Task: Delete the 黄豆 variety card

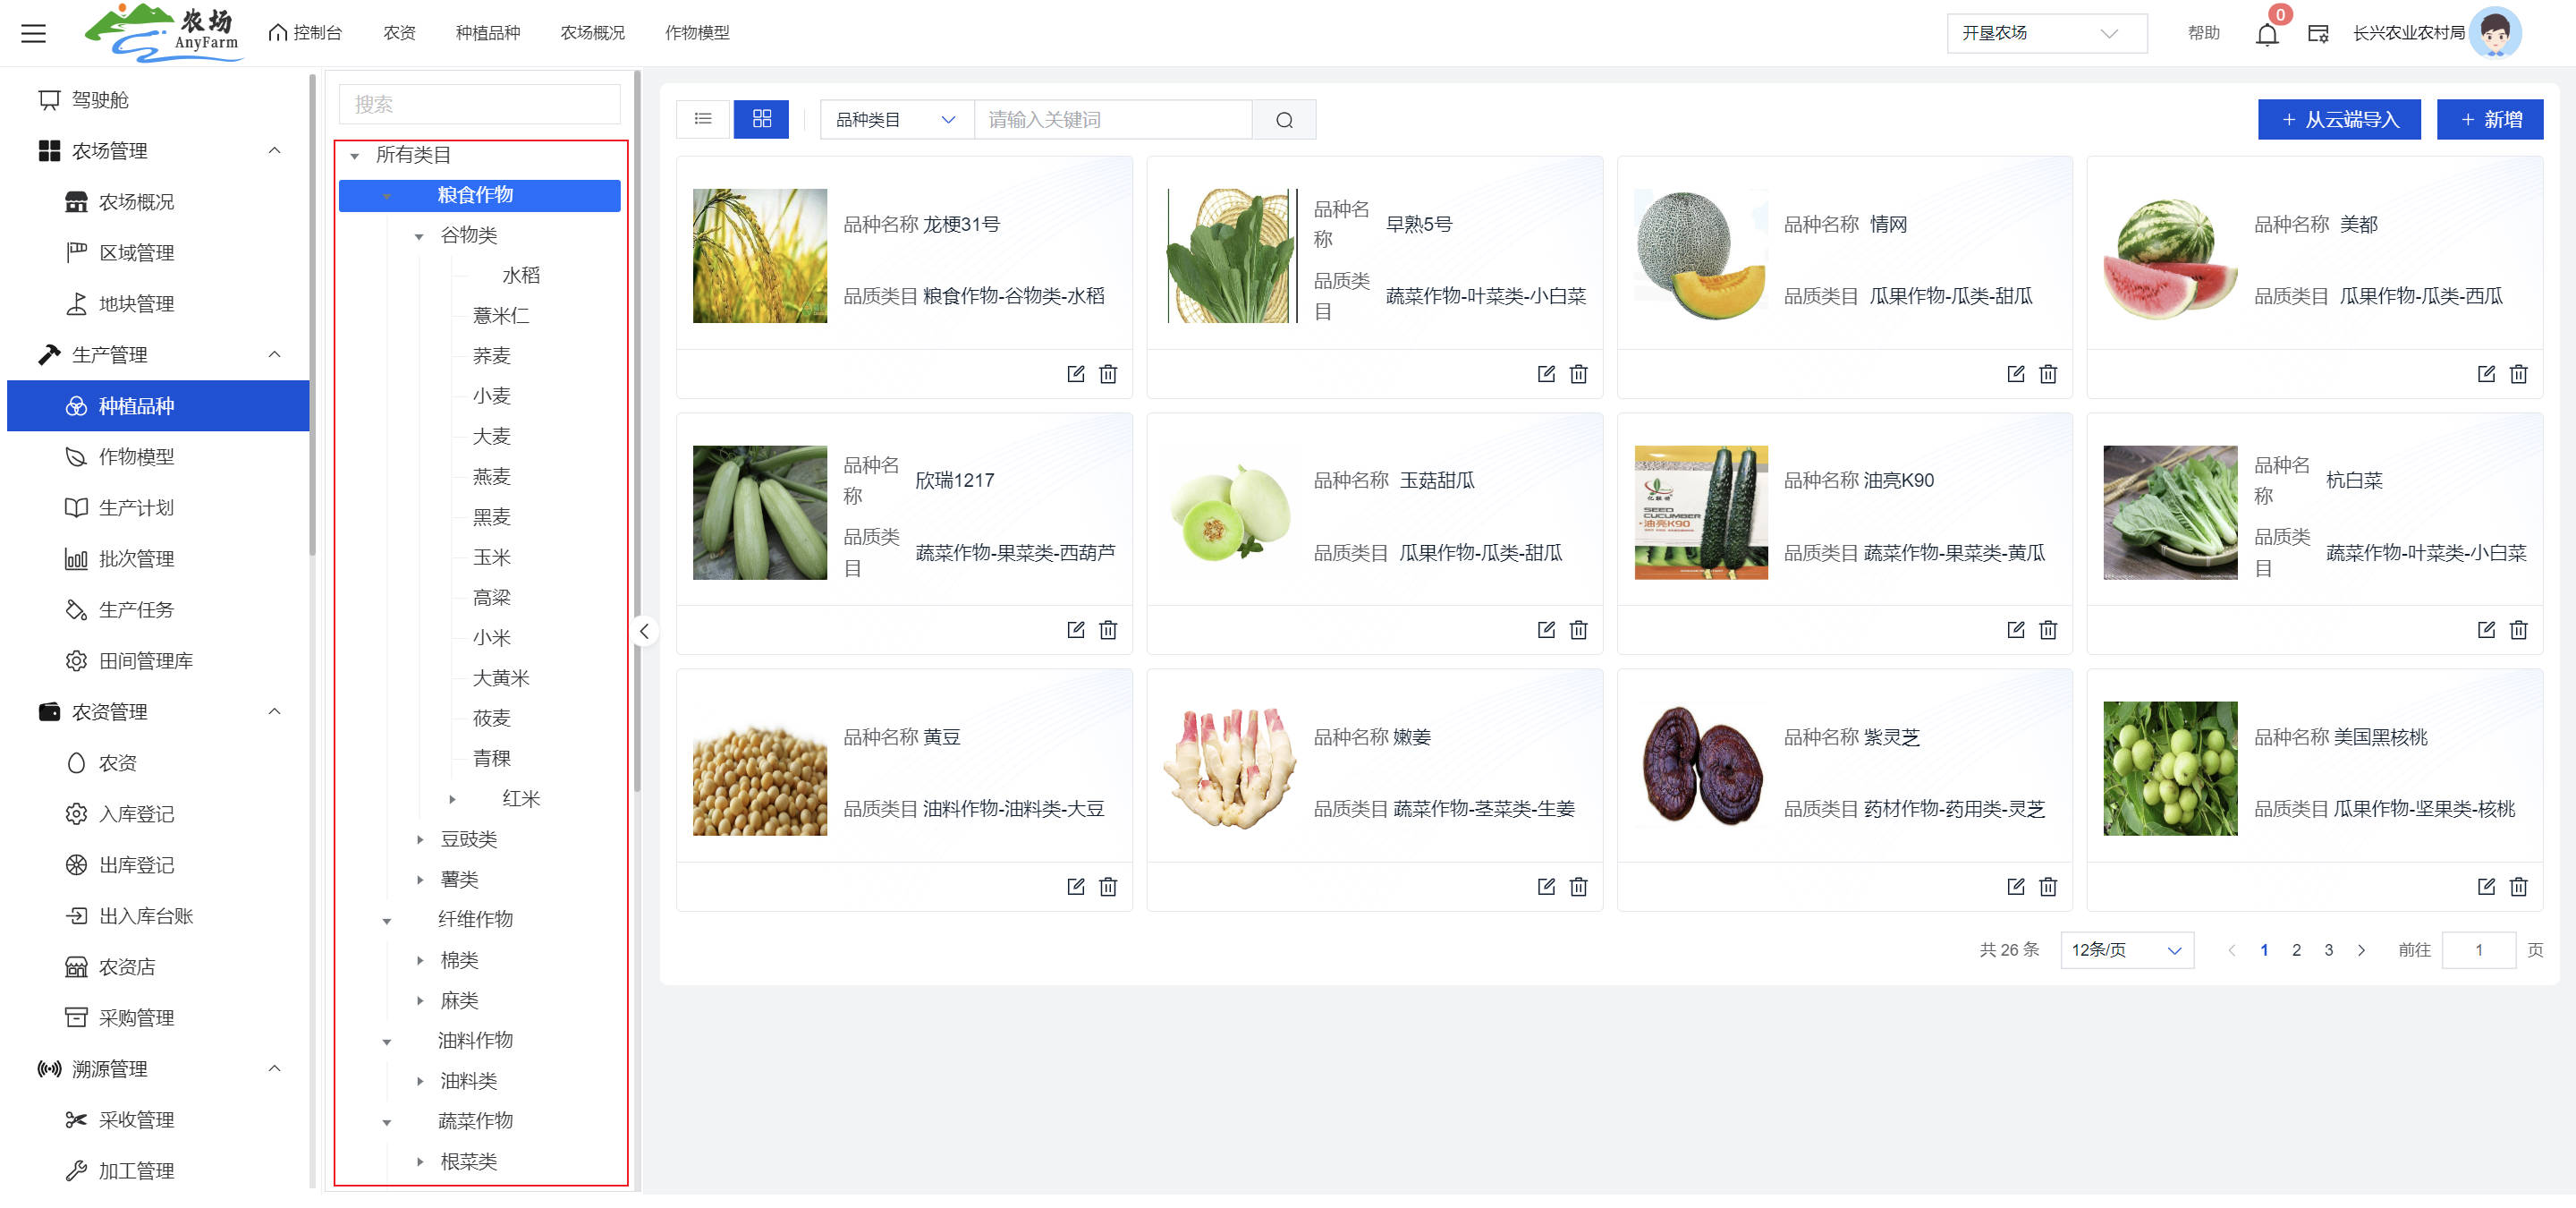Action: pyautogui.click(x=1108, y=887)
